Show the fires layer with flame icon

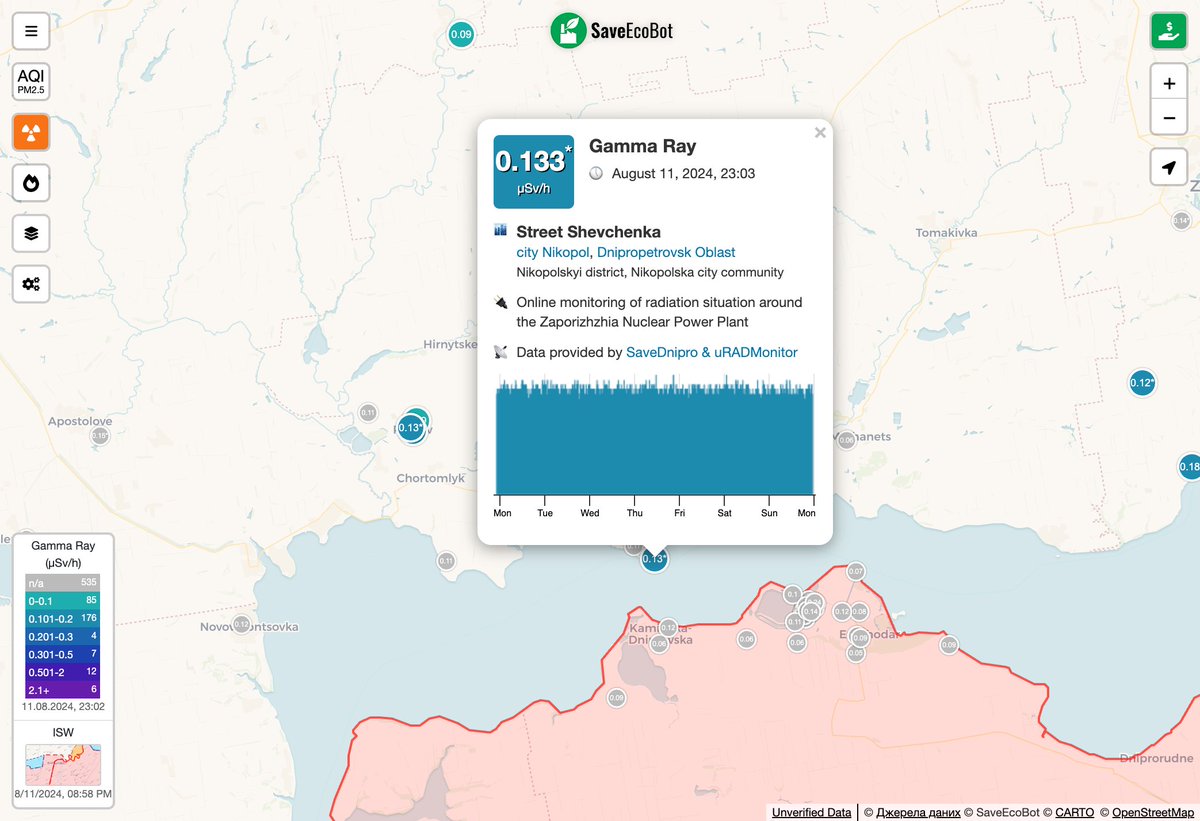click(x=31, y=183)
